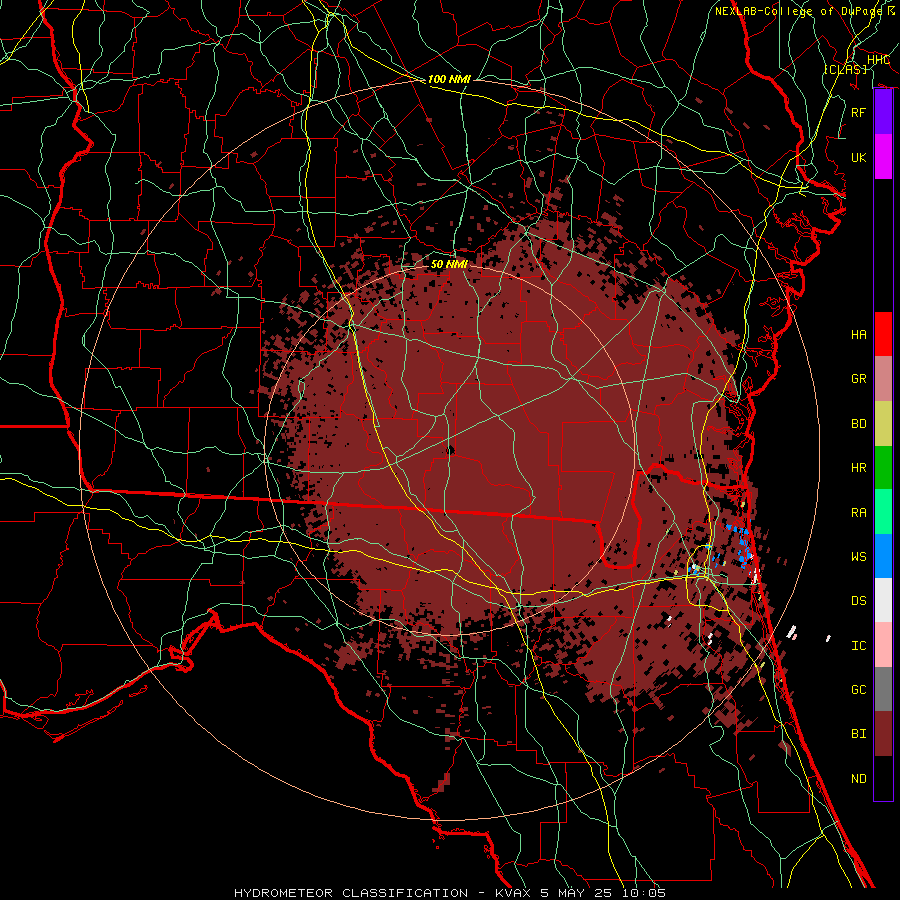Screen dimensions: 900x900
Task: Click the RF legend label
Action: tap(859, 112)
